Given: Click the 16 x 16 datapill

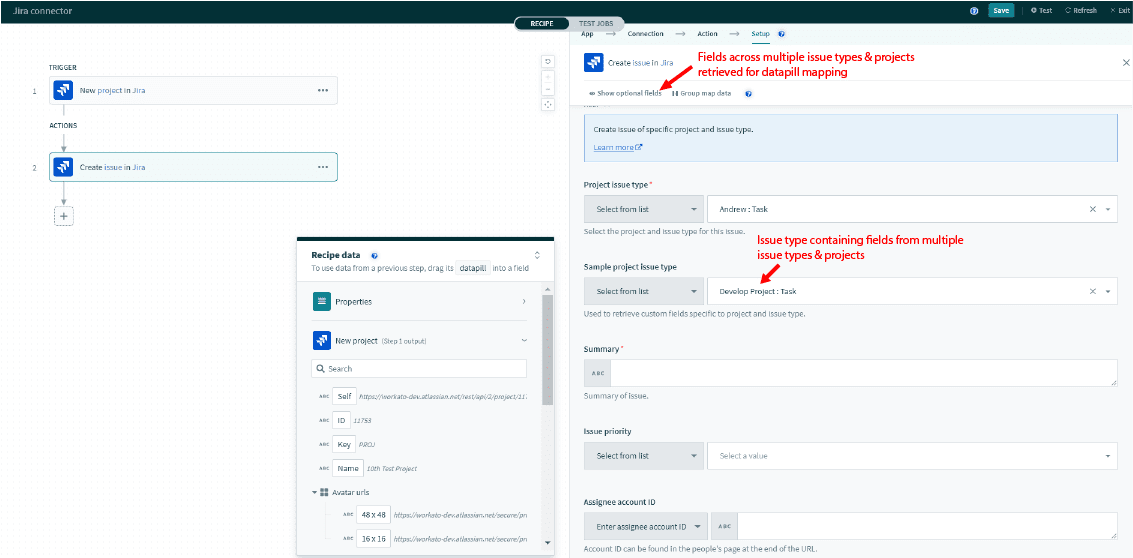Looking at the screenshot, I should (374, 538).
